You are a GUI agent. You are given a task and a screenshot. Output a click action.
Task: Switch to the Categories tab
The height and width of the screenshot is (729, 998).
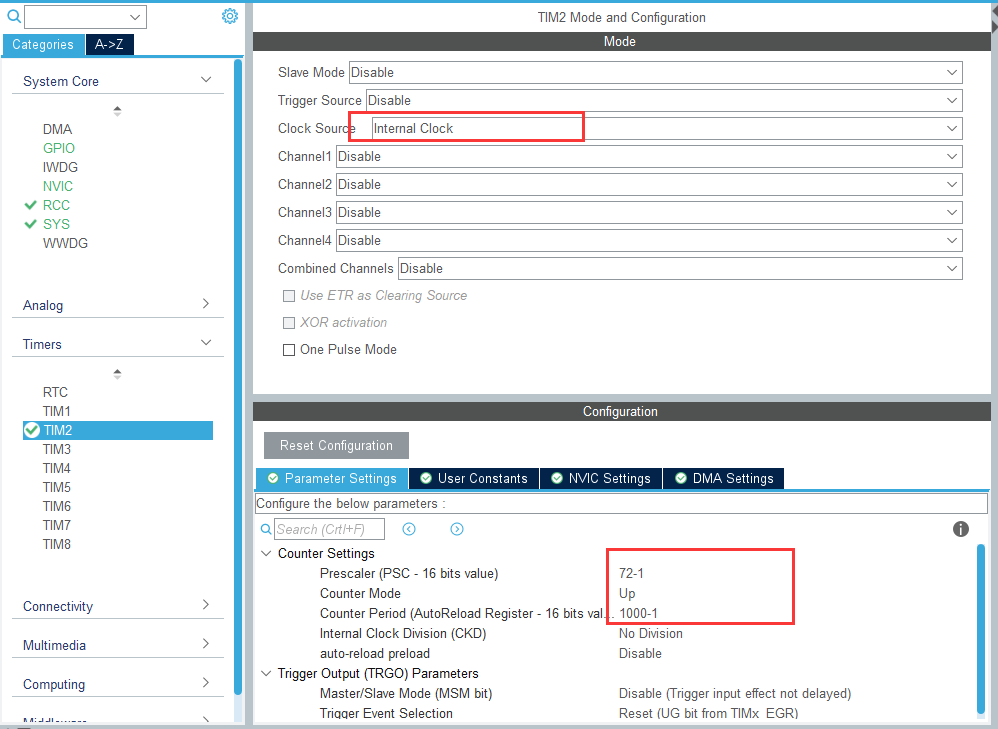tap(43, 45)
